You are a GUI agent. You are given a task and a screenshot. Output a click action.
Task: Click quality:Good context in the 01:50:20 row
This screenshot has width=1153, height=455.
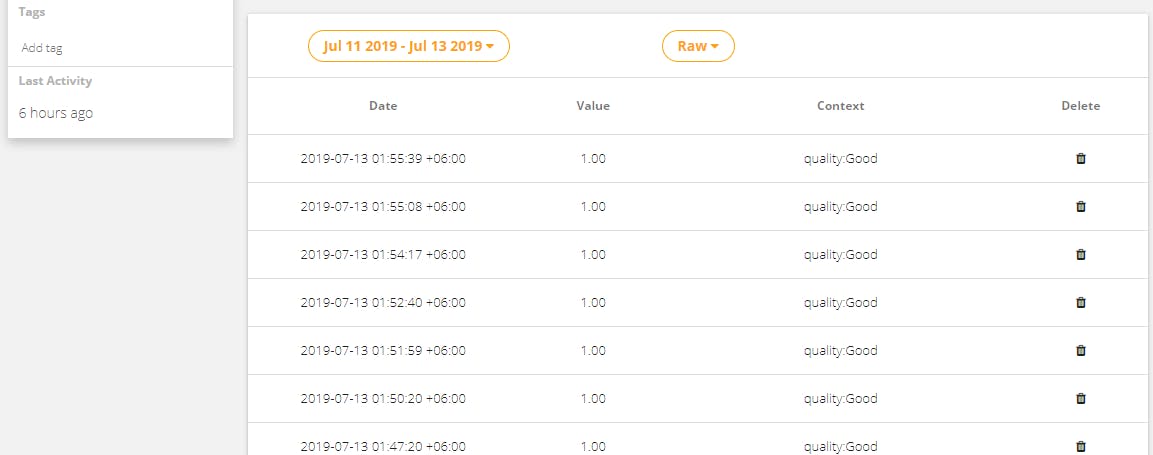pos(840,398)
